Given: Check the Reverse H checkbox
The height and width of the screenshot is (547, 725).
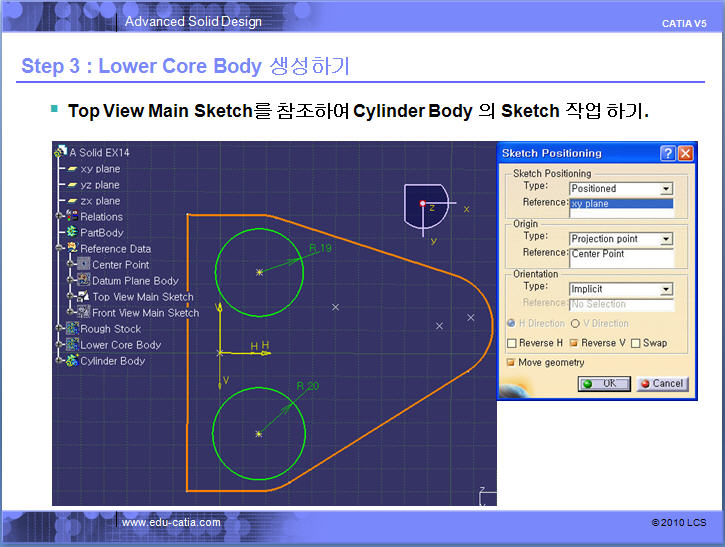Looking at the screenshot, I should [512, 343].
